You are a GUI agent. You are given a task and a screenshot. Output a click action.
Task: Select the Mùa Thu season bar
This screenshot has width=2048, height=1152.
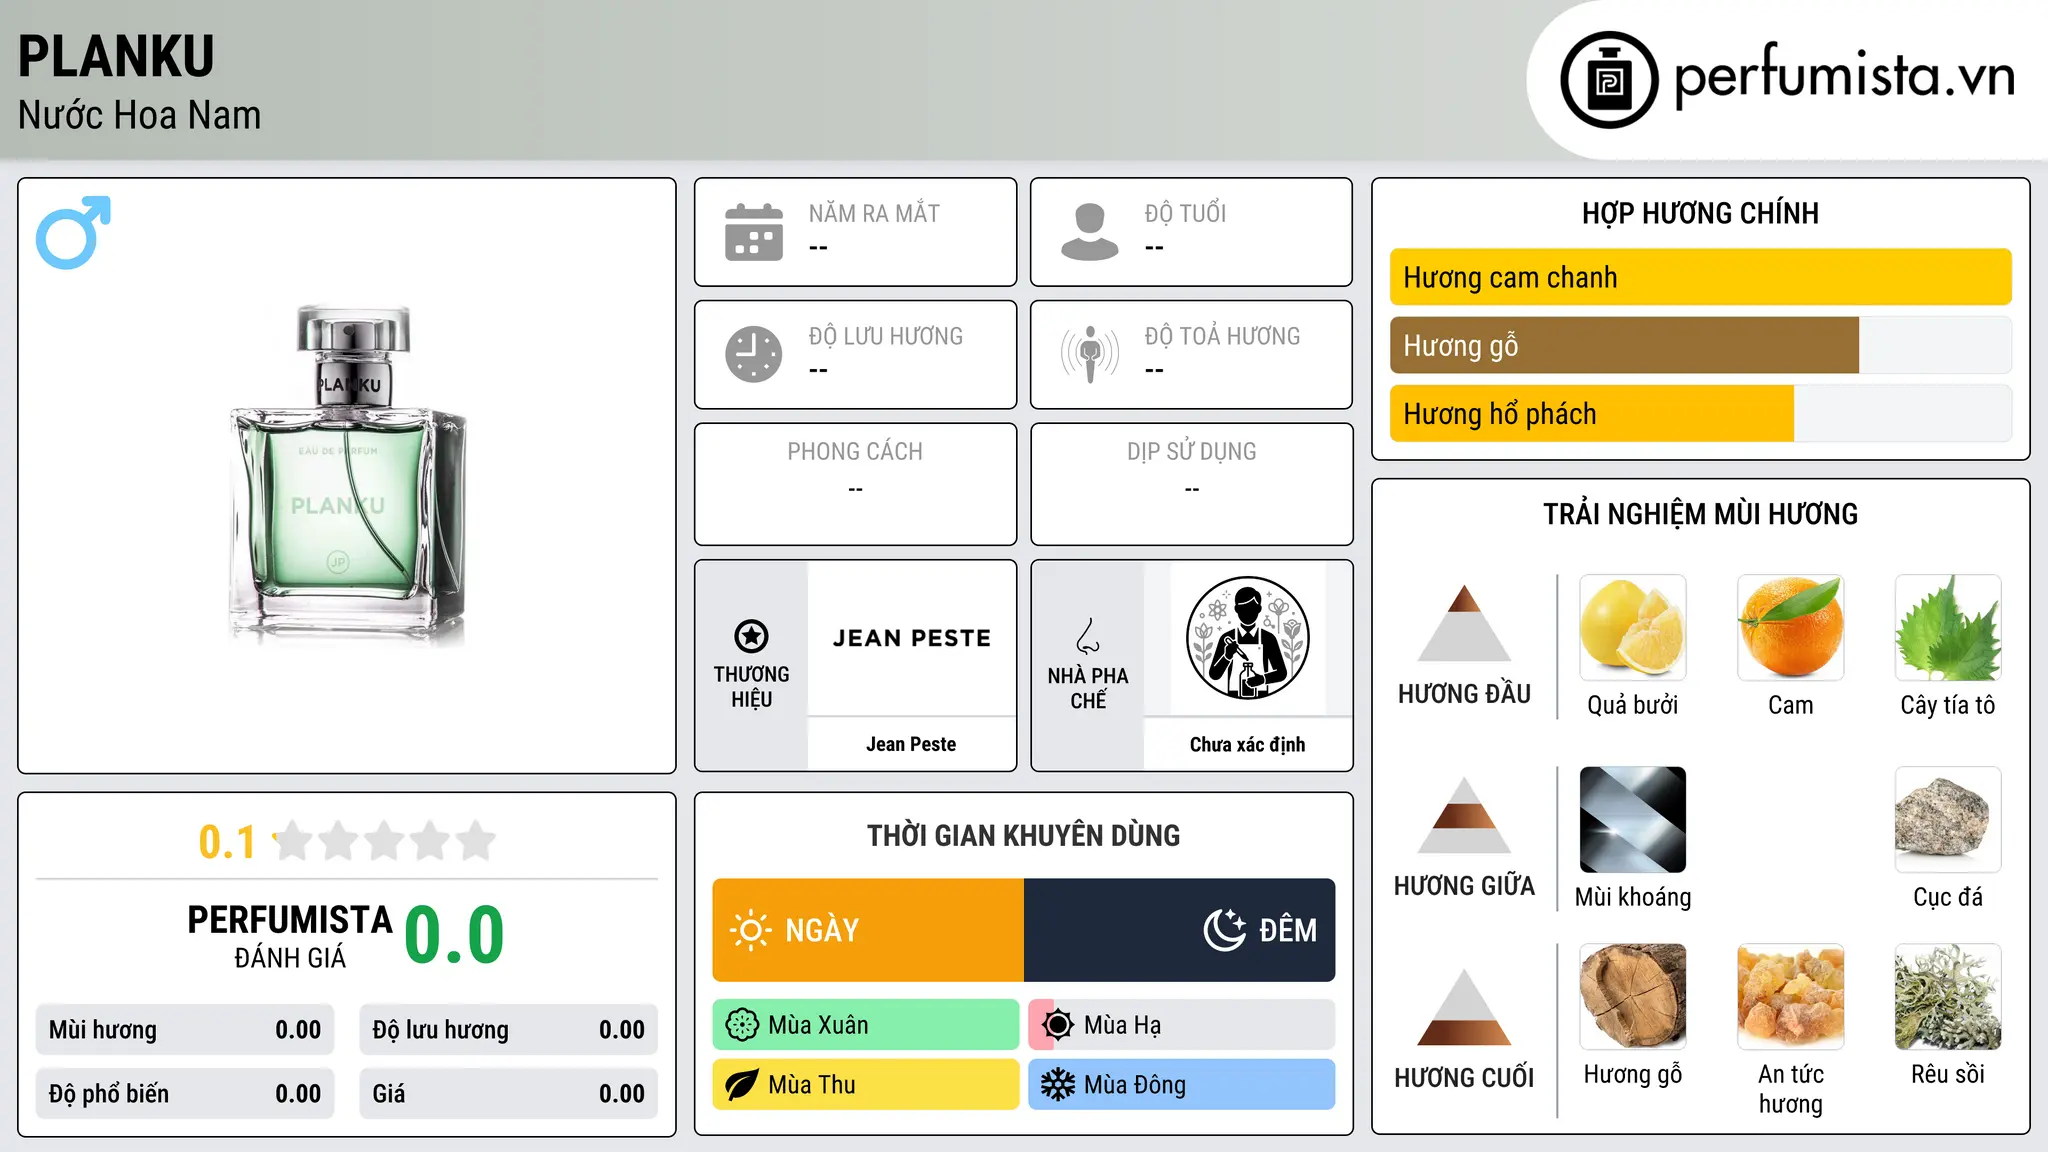[866, 1085]
